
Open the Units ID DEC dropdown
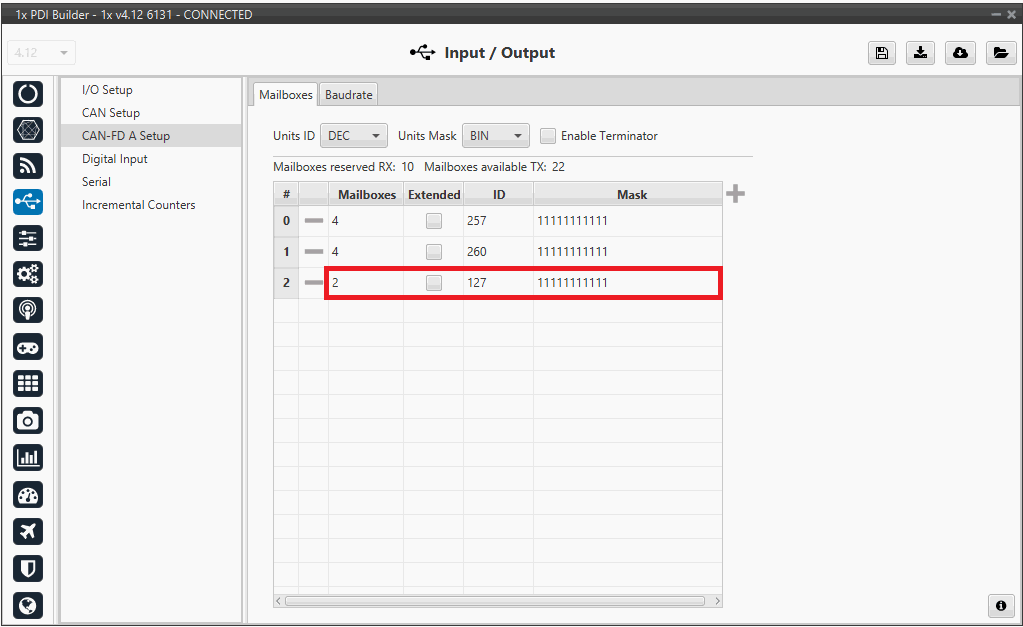click(x=354, y=136)
